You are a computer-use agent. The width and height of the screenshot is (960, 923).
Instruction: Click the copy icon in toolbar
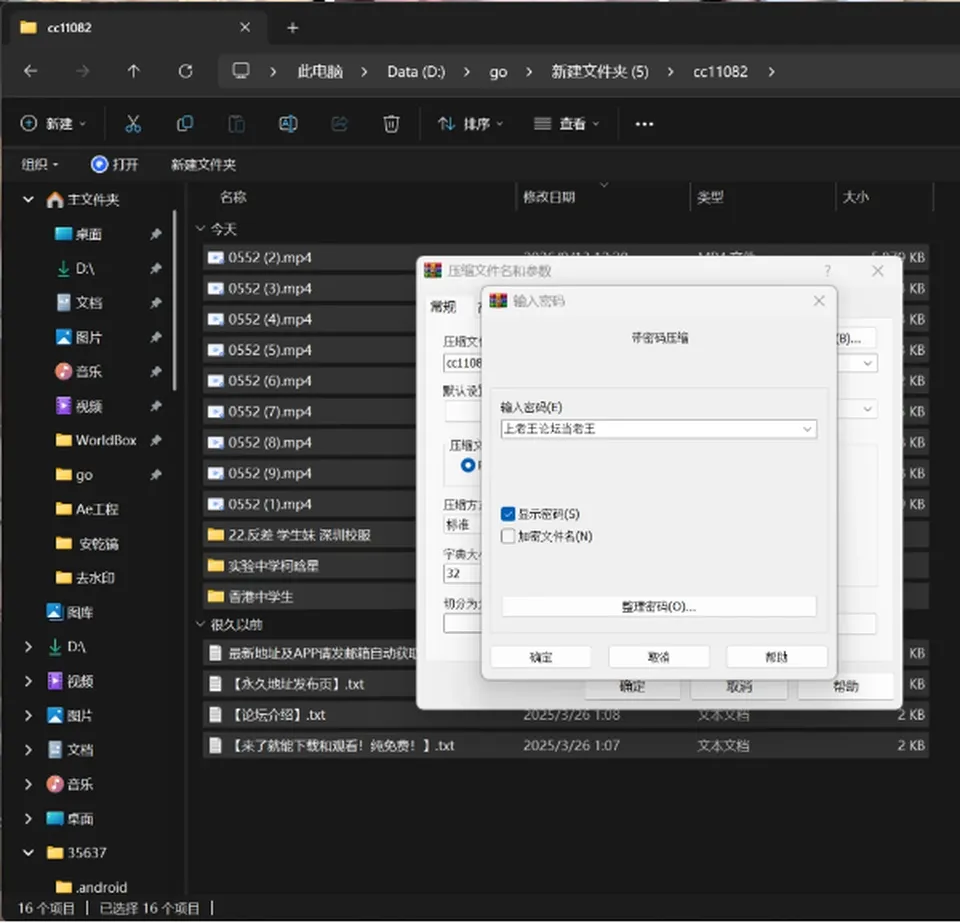tap(185, 124)
